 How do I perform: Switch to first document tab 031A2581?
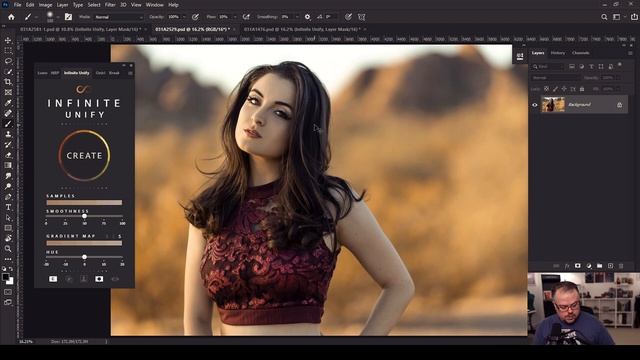click(80, 29)
